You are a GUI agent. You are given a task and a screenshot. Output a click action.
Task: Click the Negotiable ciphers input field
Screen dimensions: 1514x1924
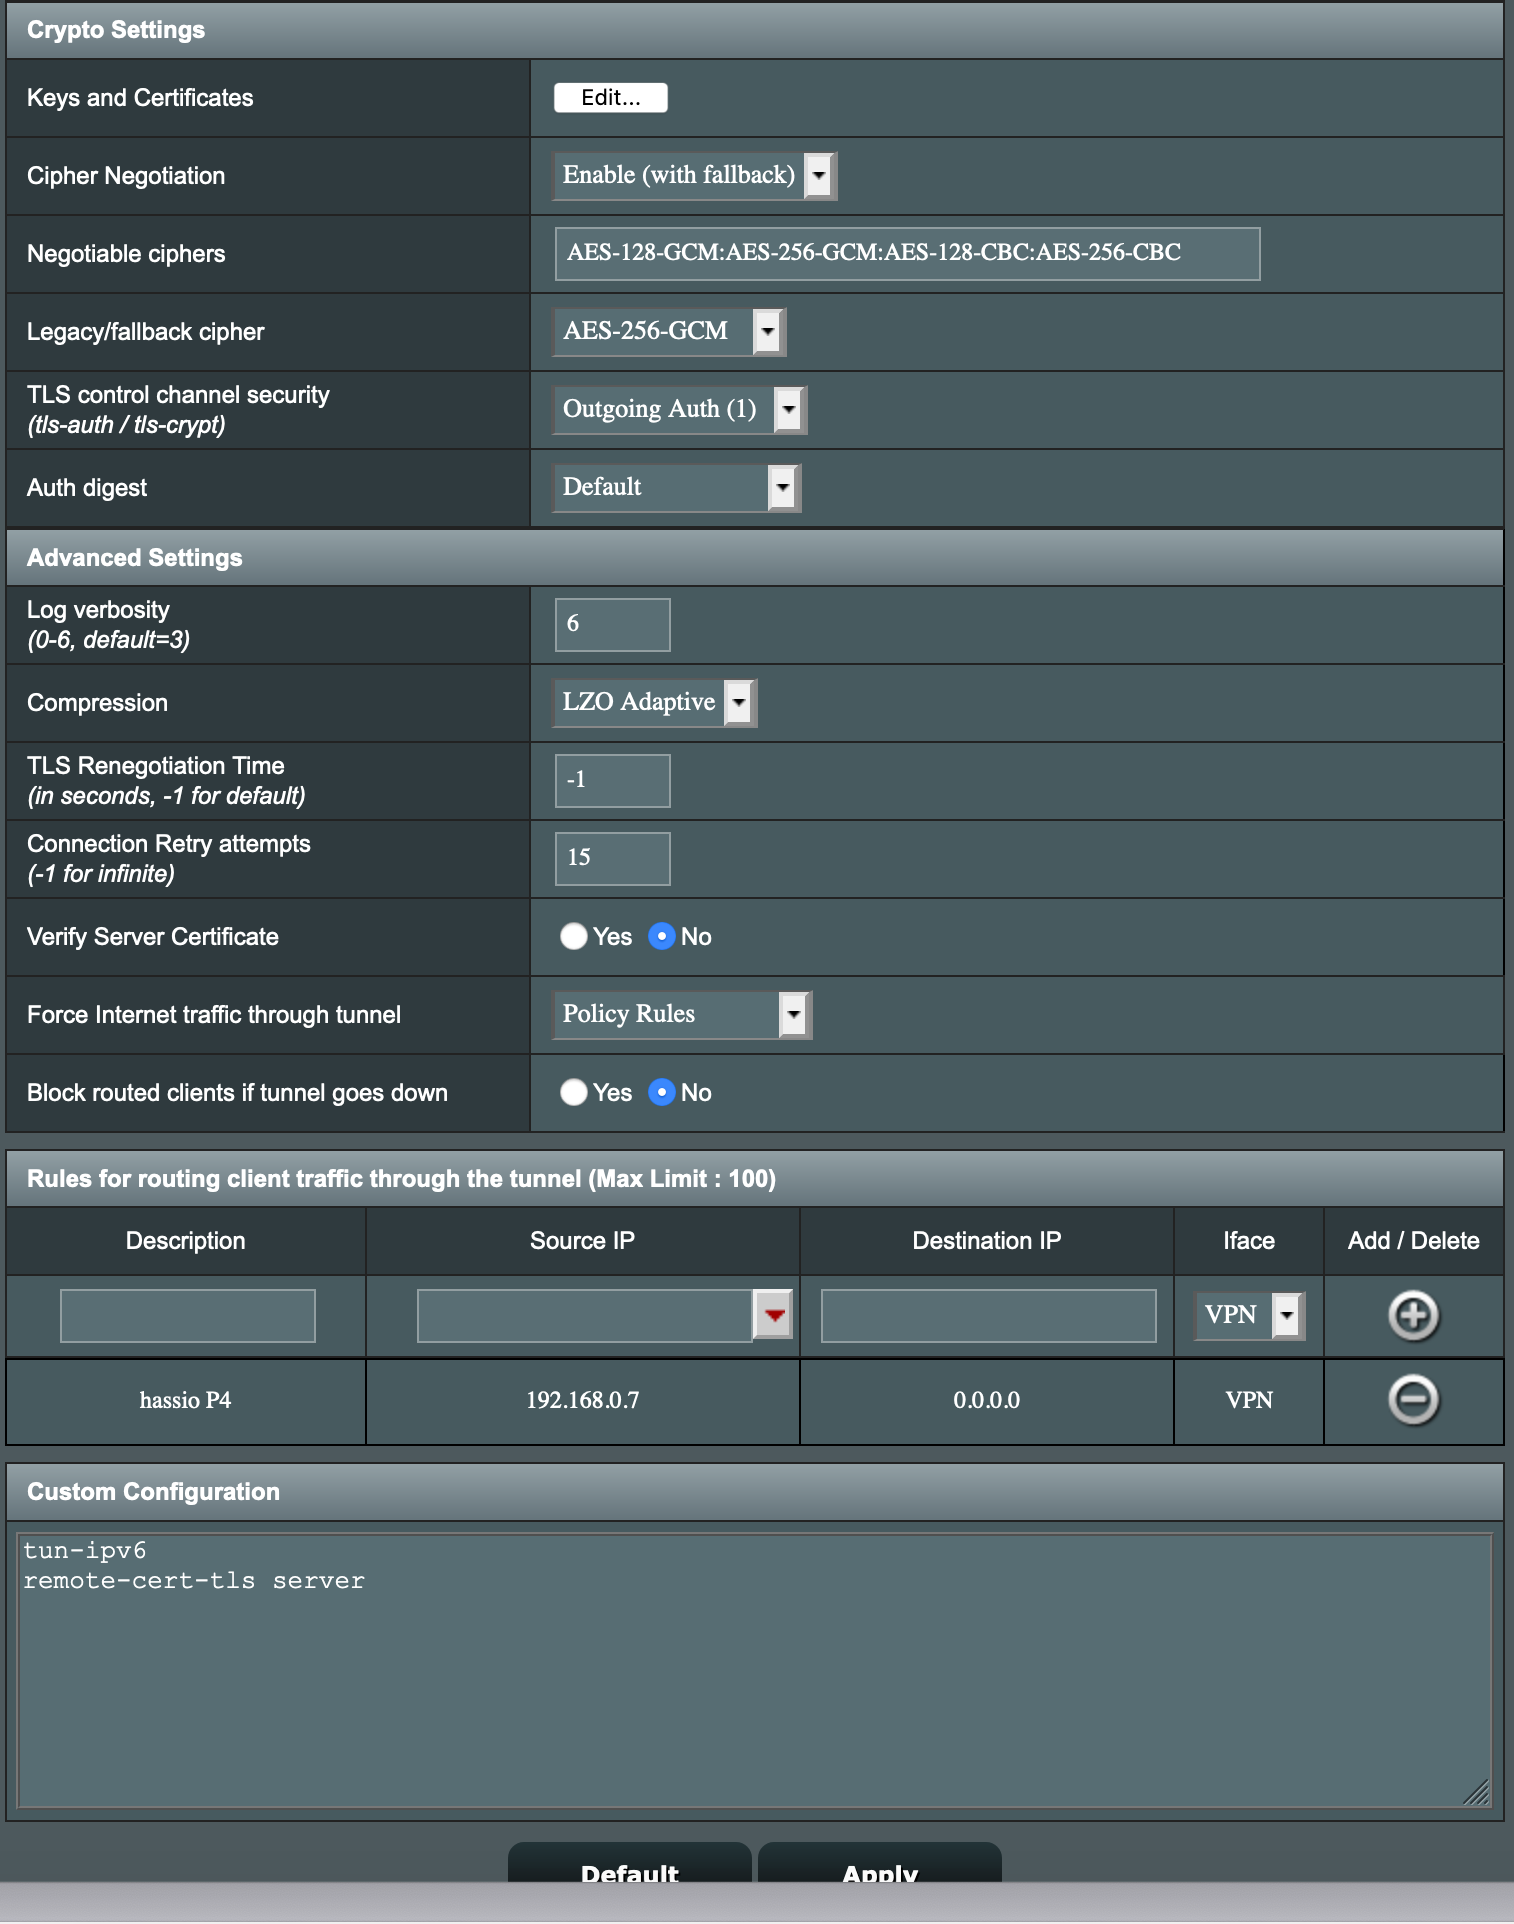(907, 253)
